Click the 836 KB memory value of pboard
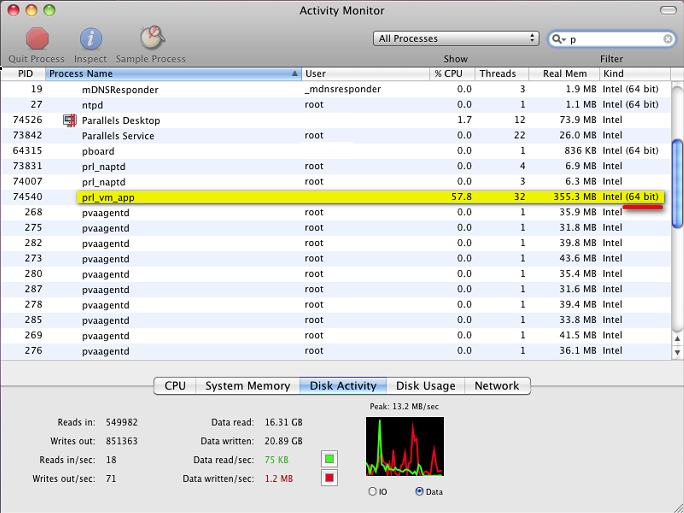The image size is (684, 513). pyautogui.click(x=580, y=150)
